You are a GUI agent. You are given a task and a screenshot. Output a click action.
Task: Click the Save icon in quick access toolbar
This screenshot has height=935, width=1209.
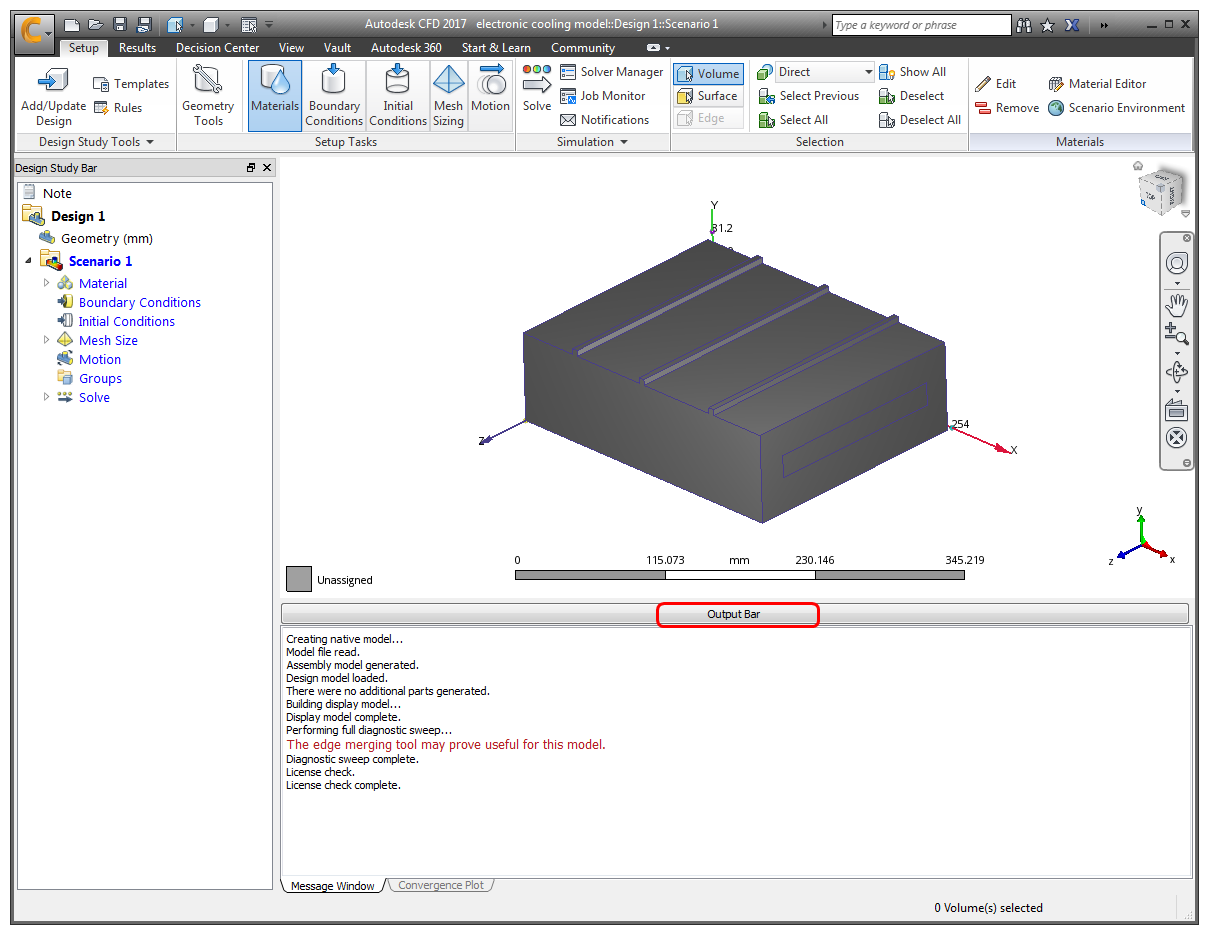[x=120, y=24]
